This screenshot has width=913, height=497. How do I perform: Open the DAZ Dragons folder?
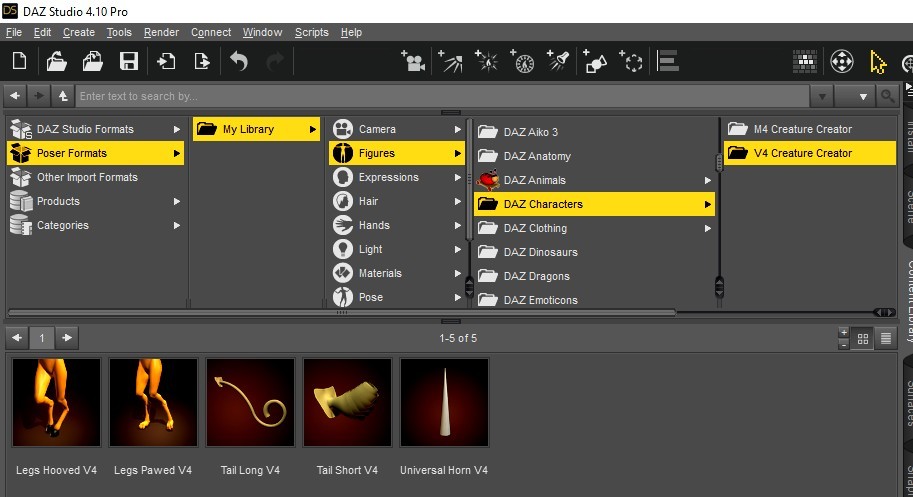(594, 276)
